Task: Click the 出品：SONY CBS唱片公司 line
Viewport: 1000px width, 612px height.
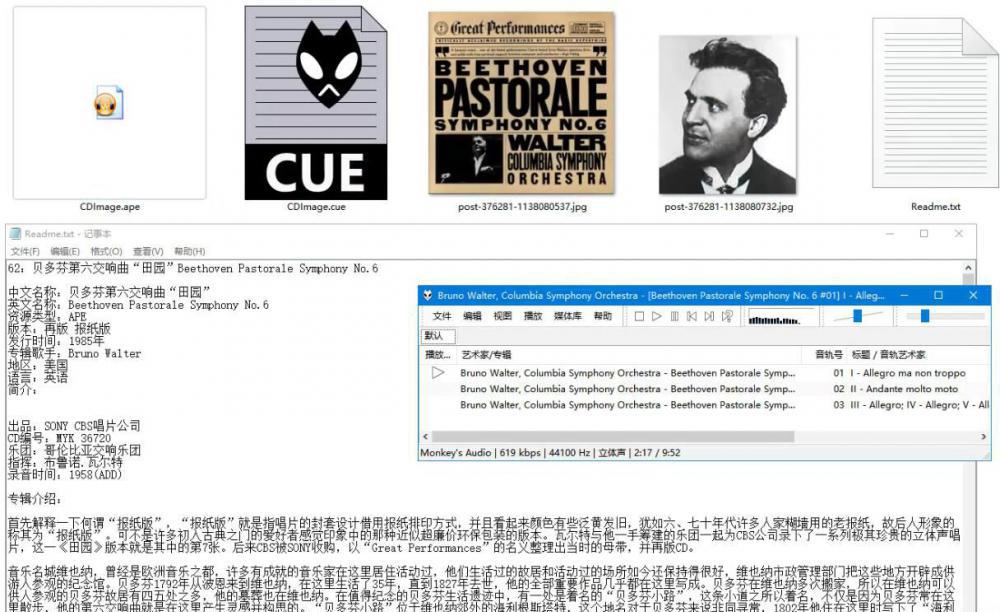Action: 74,426
